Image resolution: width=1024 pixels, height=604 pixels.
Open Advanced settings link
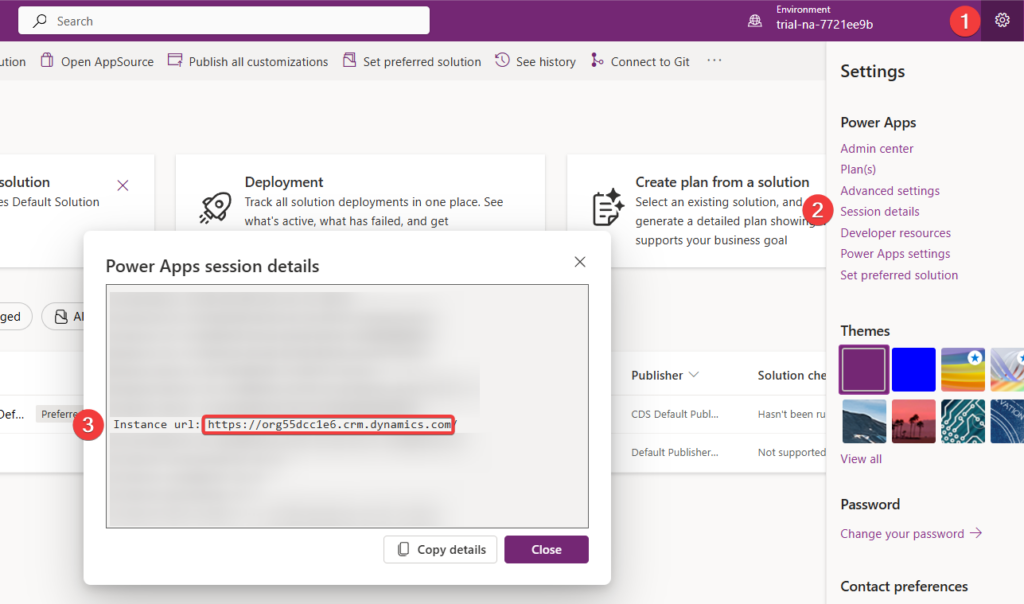pyautogui.click(x=889, y=191)
